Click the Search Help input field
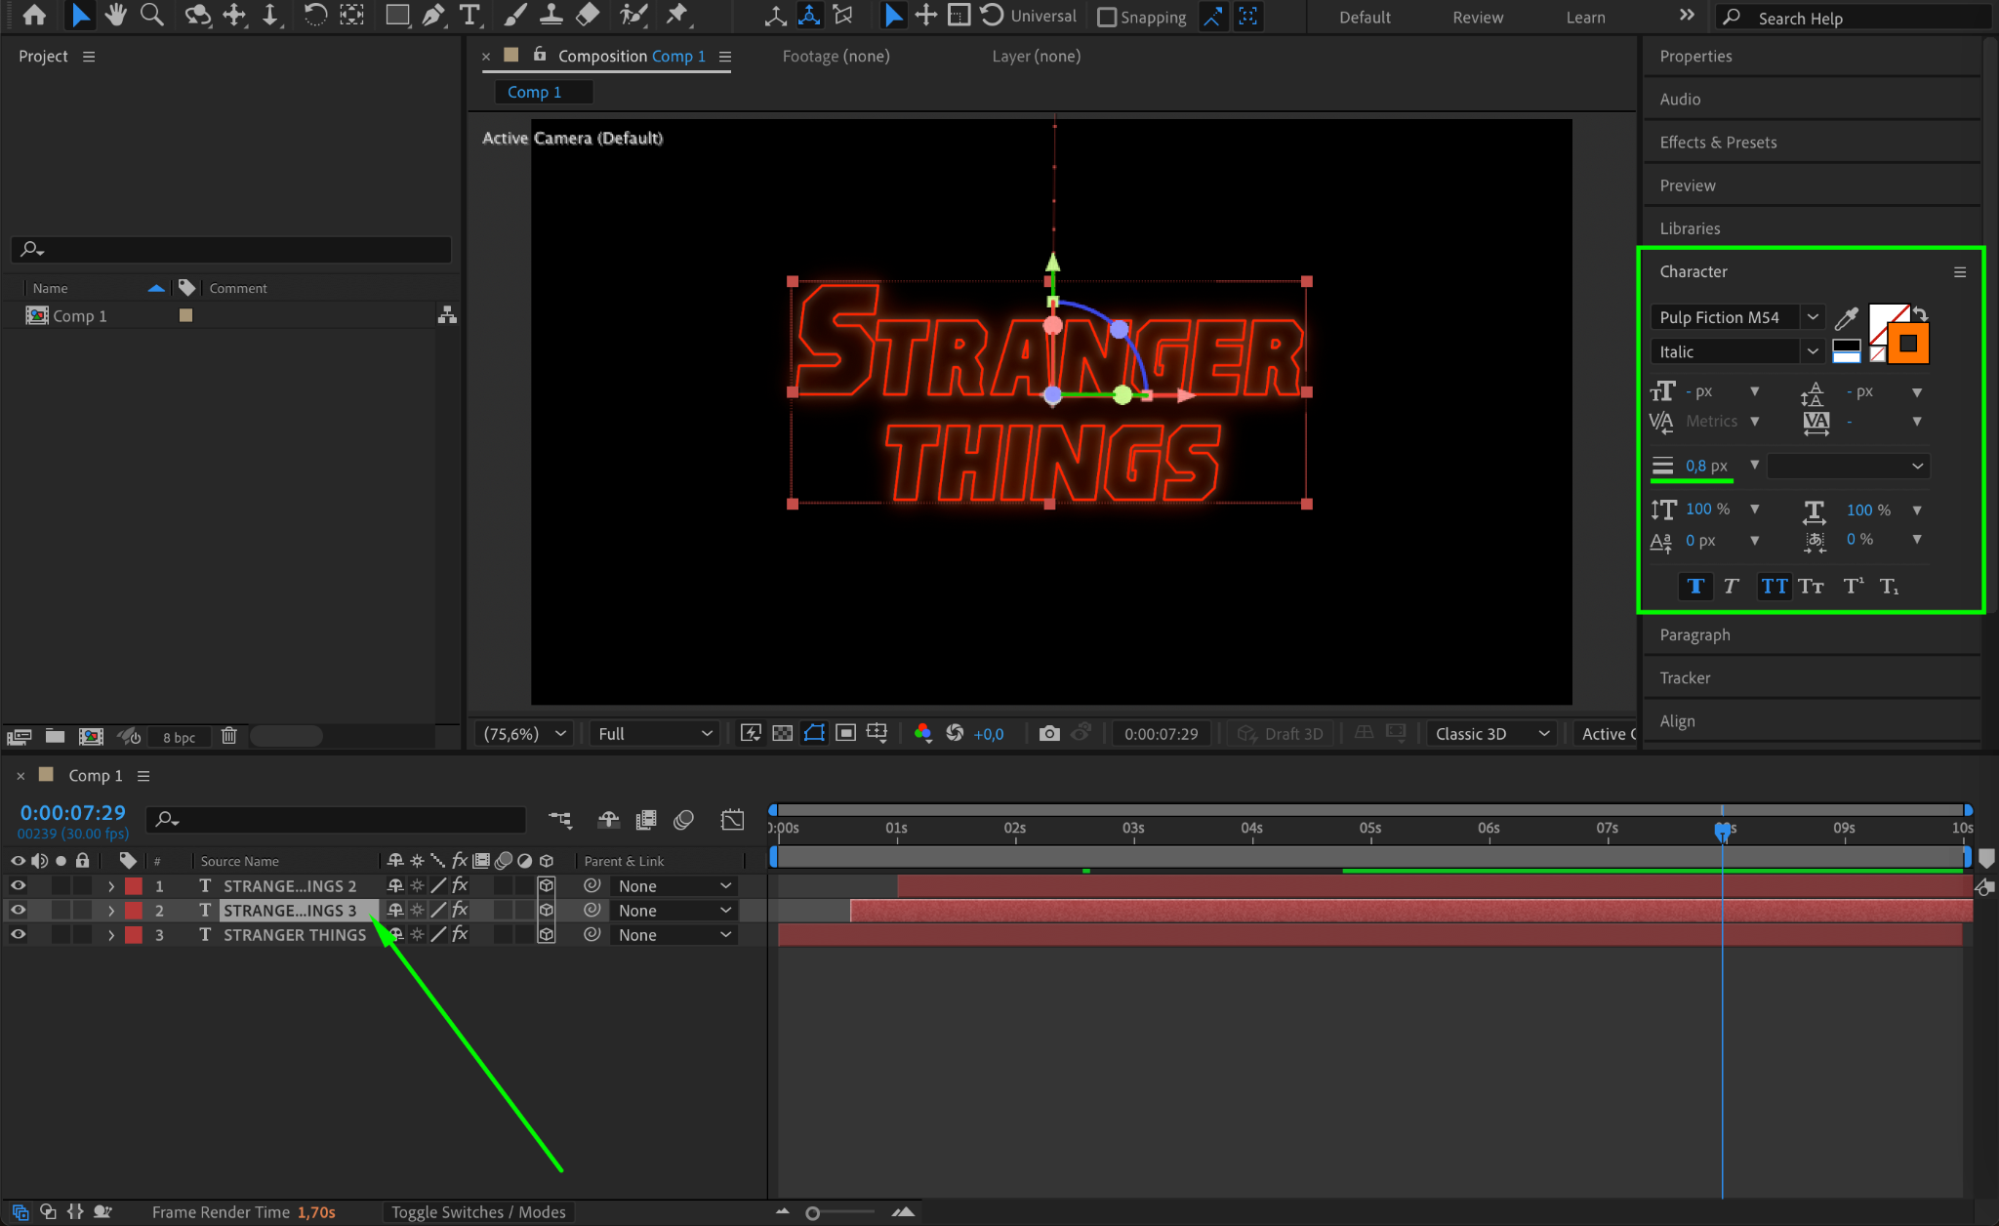 click(x=1860, y=18)
